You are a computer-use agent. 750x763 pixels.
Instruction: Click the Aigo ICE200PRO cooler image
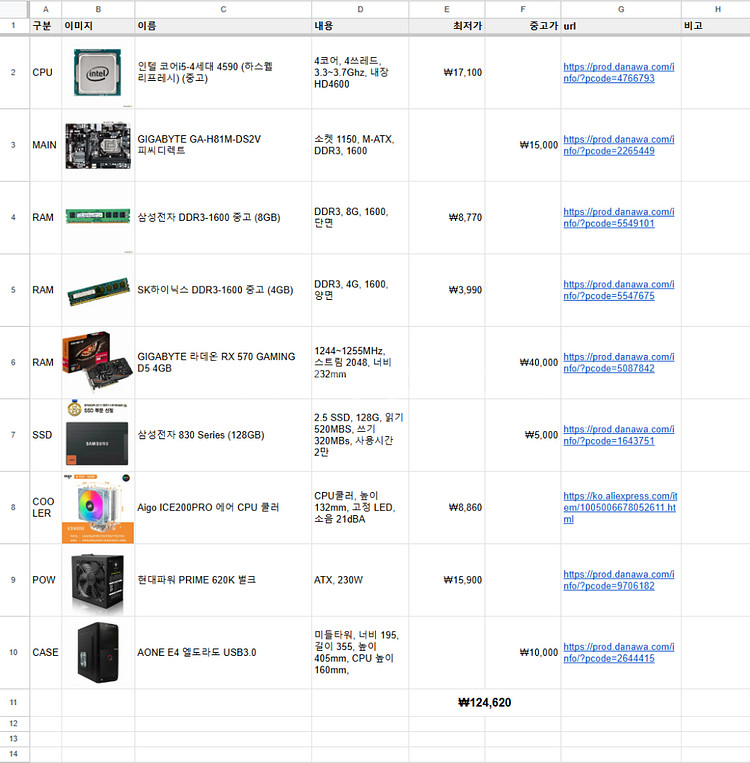[x=98, y=508]
